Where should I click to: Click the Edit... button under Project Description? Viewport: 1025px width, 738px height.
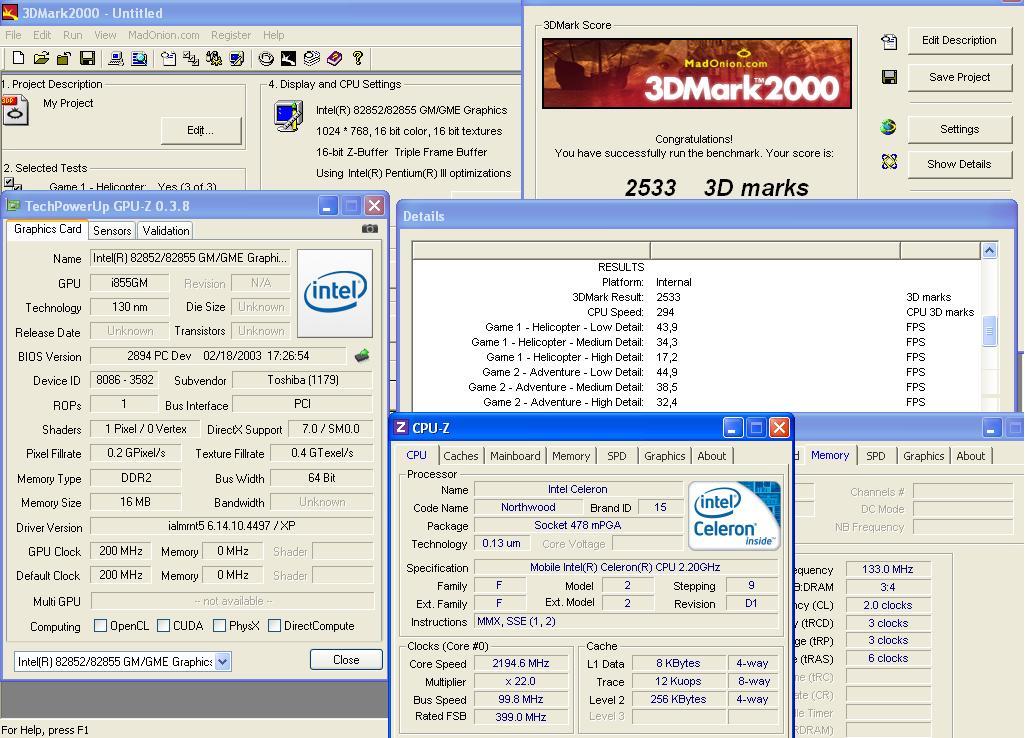[x=201, y=130]
